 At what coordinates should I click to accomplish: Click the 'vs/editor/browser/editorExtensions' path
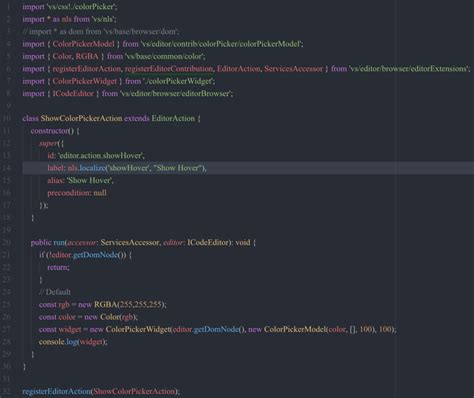(x=409, y=69)
